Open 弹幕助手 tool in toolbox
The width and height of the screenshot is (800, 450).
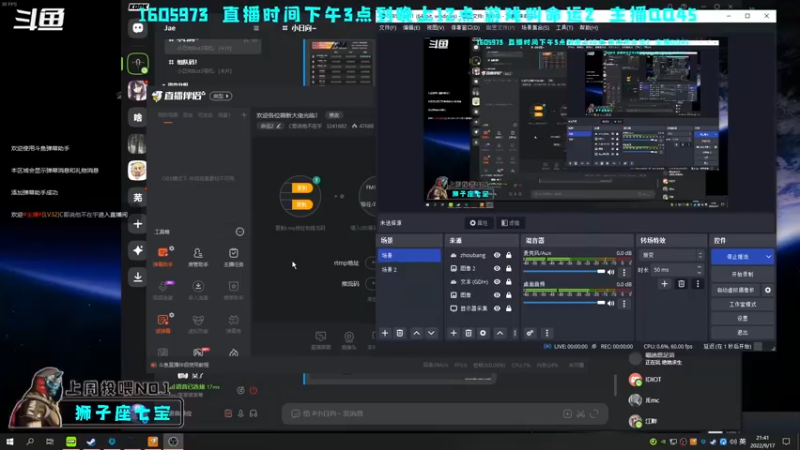coord(163,257)
